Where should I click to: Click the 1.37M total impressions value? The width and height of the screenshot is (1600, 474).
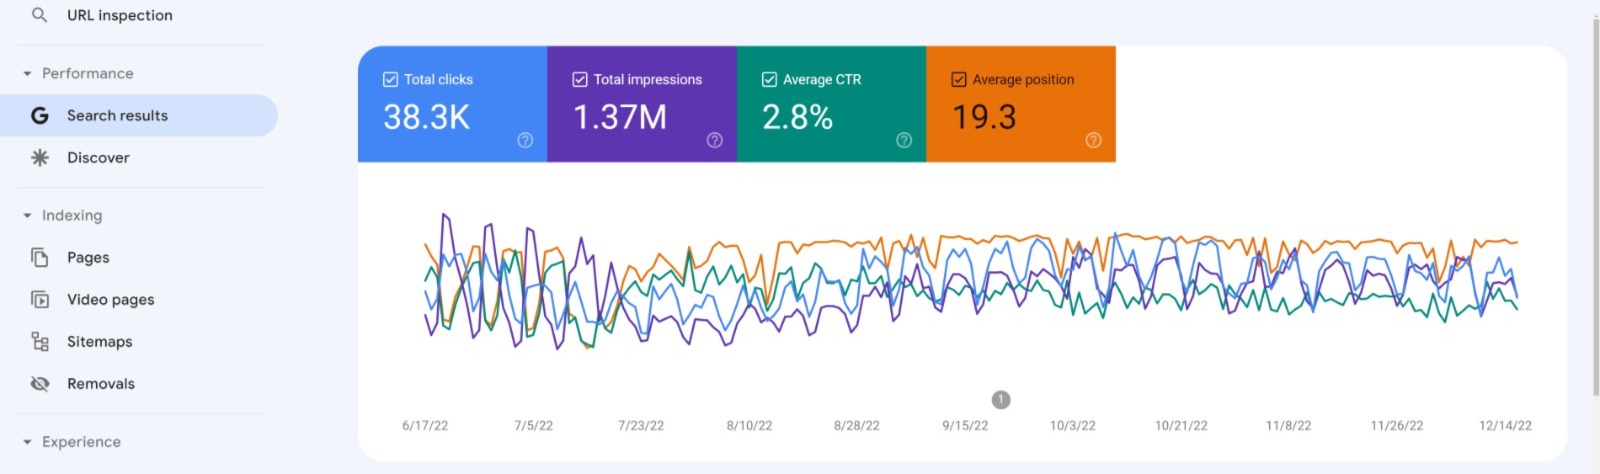tap(620, 117)
